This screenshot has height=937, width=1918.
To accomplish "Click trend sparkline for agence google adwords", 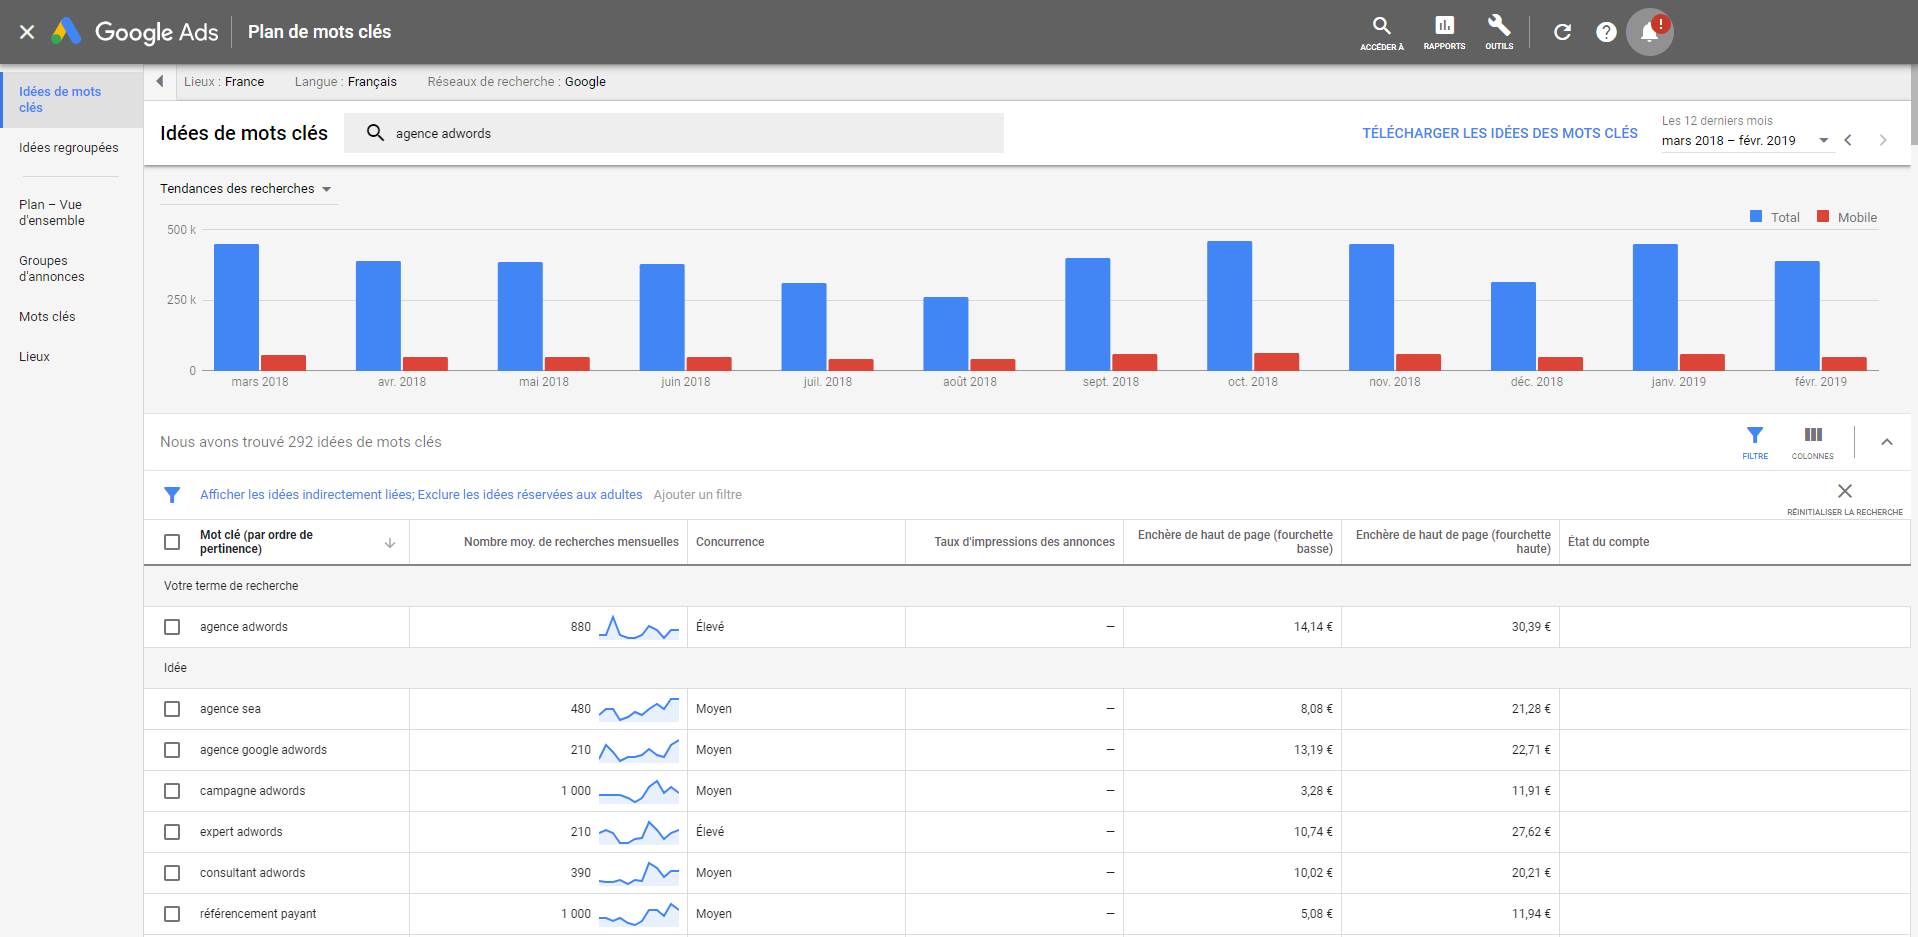I will (639, 750).
